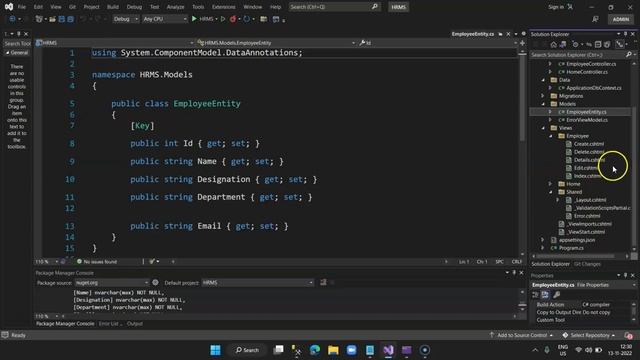640x360 pixels.
Task: Click Add to Source Control button
Action: (x=521, y=335)
